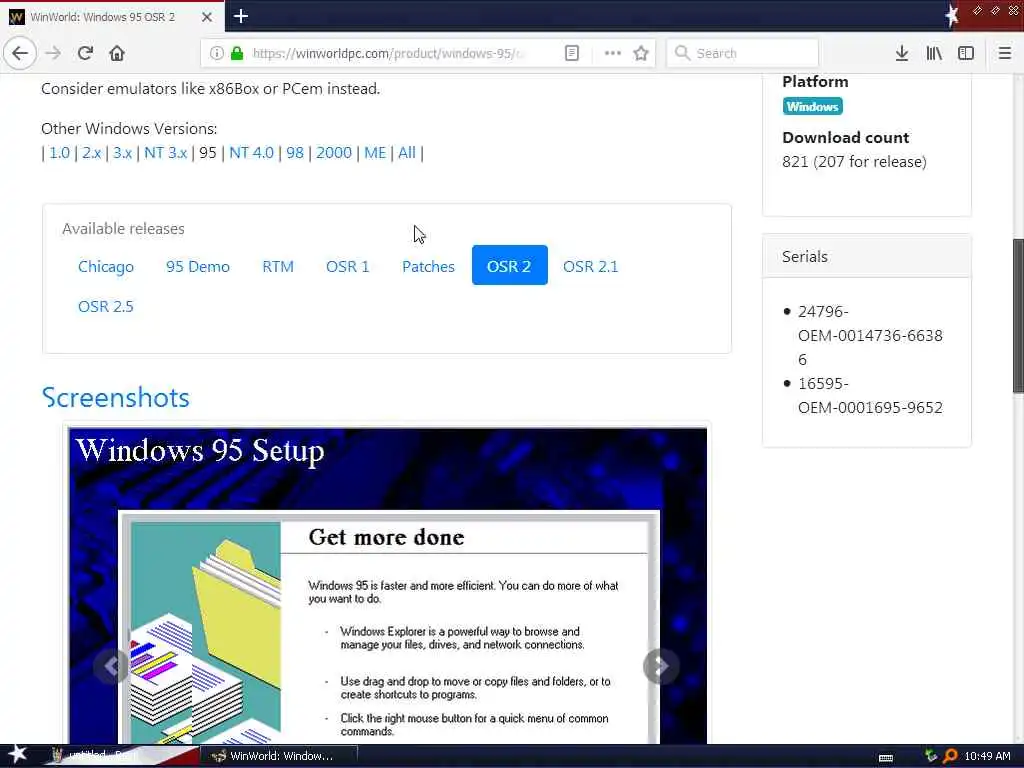The image size is (1024, 768).
Task: Click the Serials panel header
Action: point(867,257)
